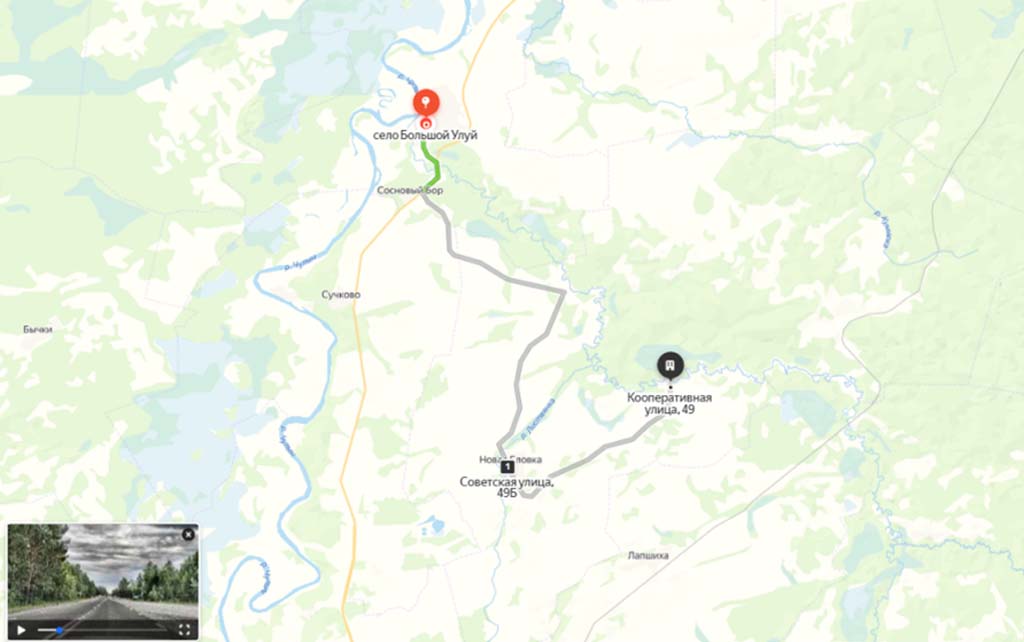Click the green route segment

432,163
